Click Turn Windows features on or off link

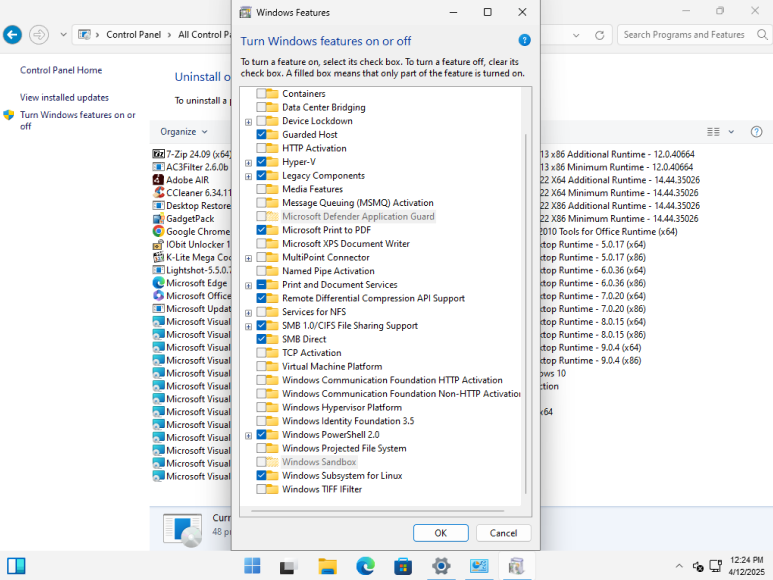(x=77, y=120)
